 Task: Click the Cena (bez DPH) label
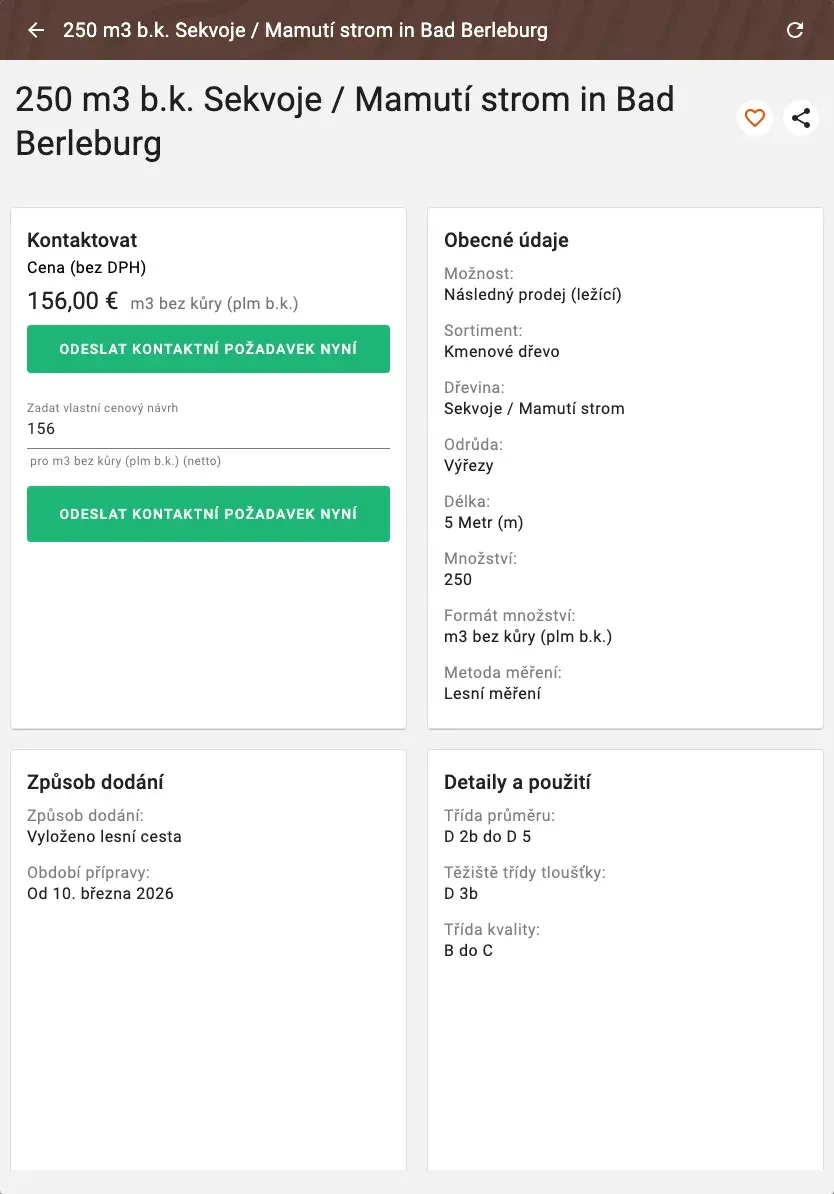tap(86, 267)
